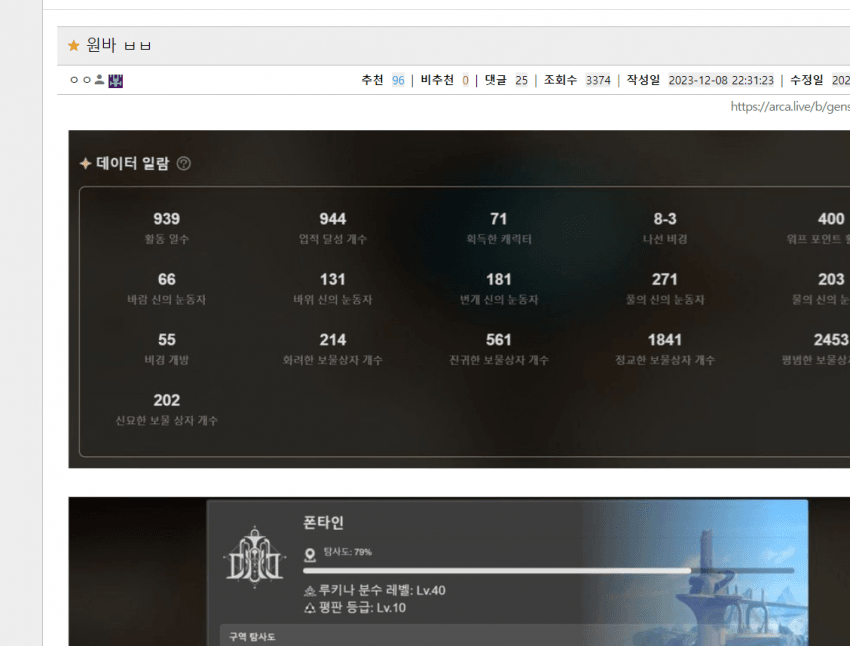
Task: Open the arca.live source link
Action: tap(789, 107)
